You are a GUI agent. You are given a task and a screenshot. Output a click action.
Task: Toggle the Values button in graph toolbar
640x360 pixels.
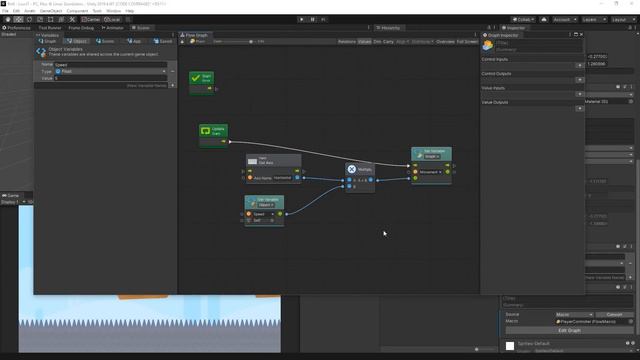click(364, 42)
